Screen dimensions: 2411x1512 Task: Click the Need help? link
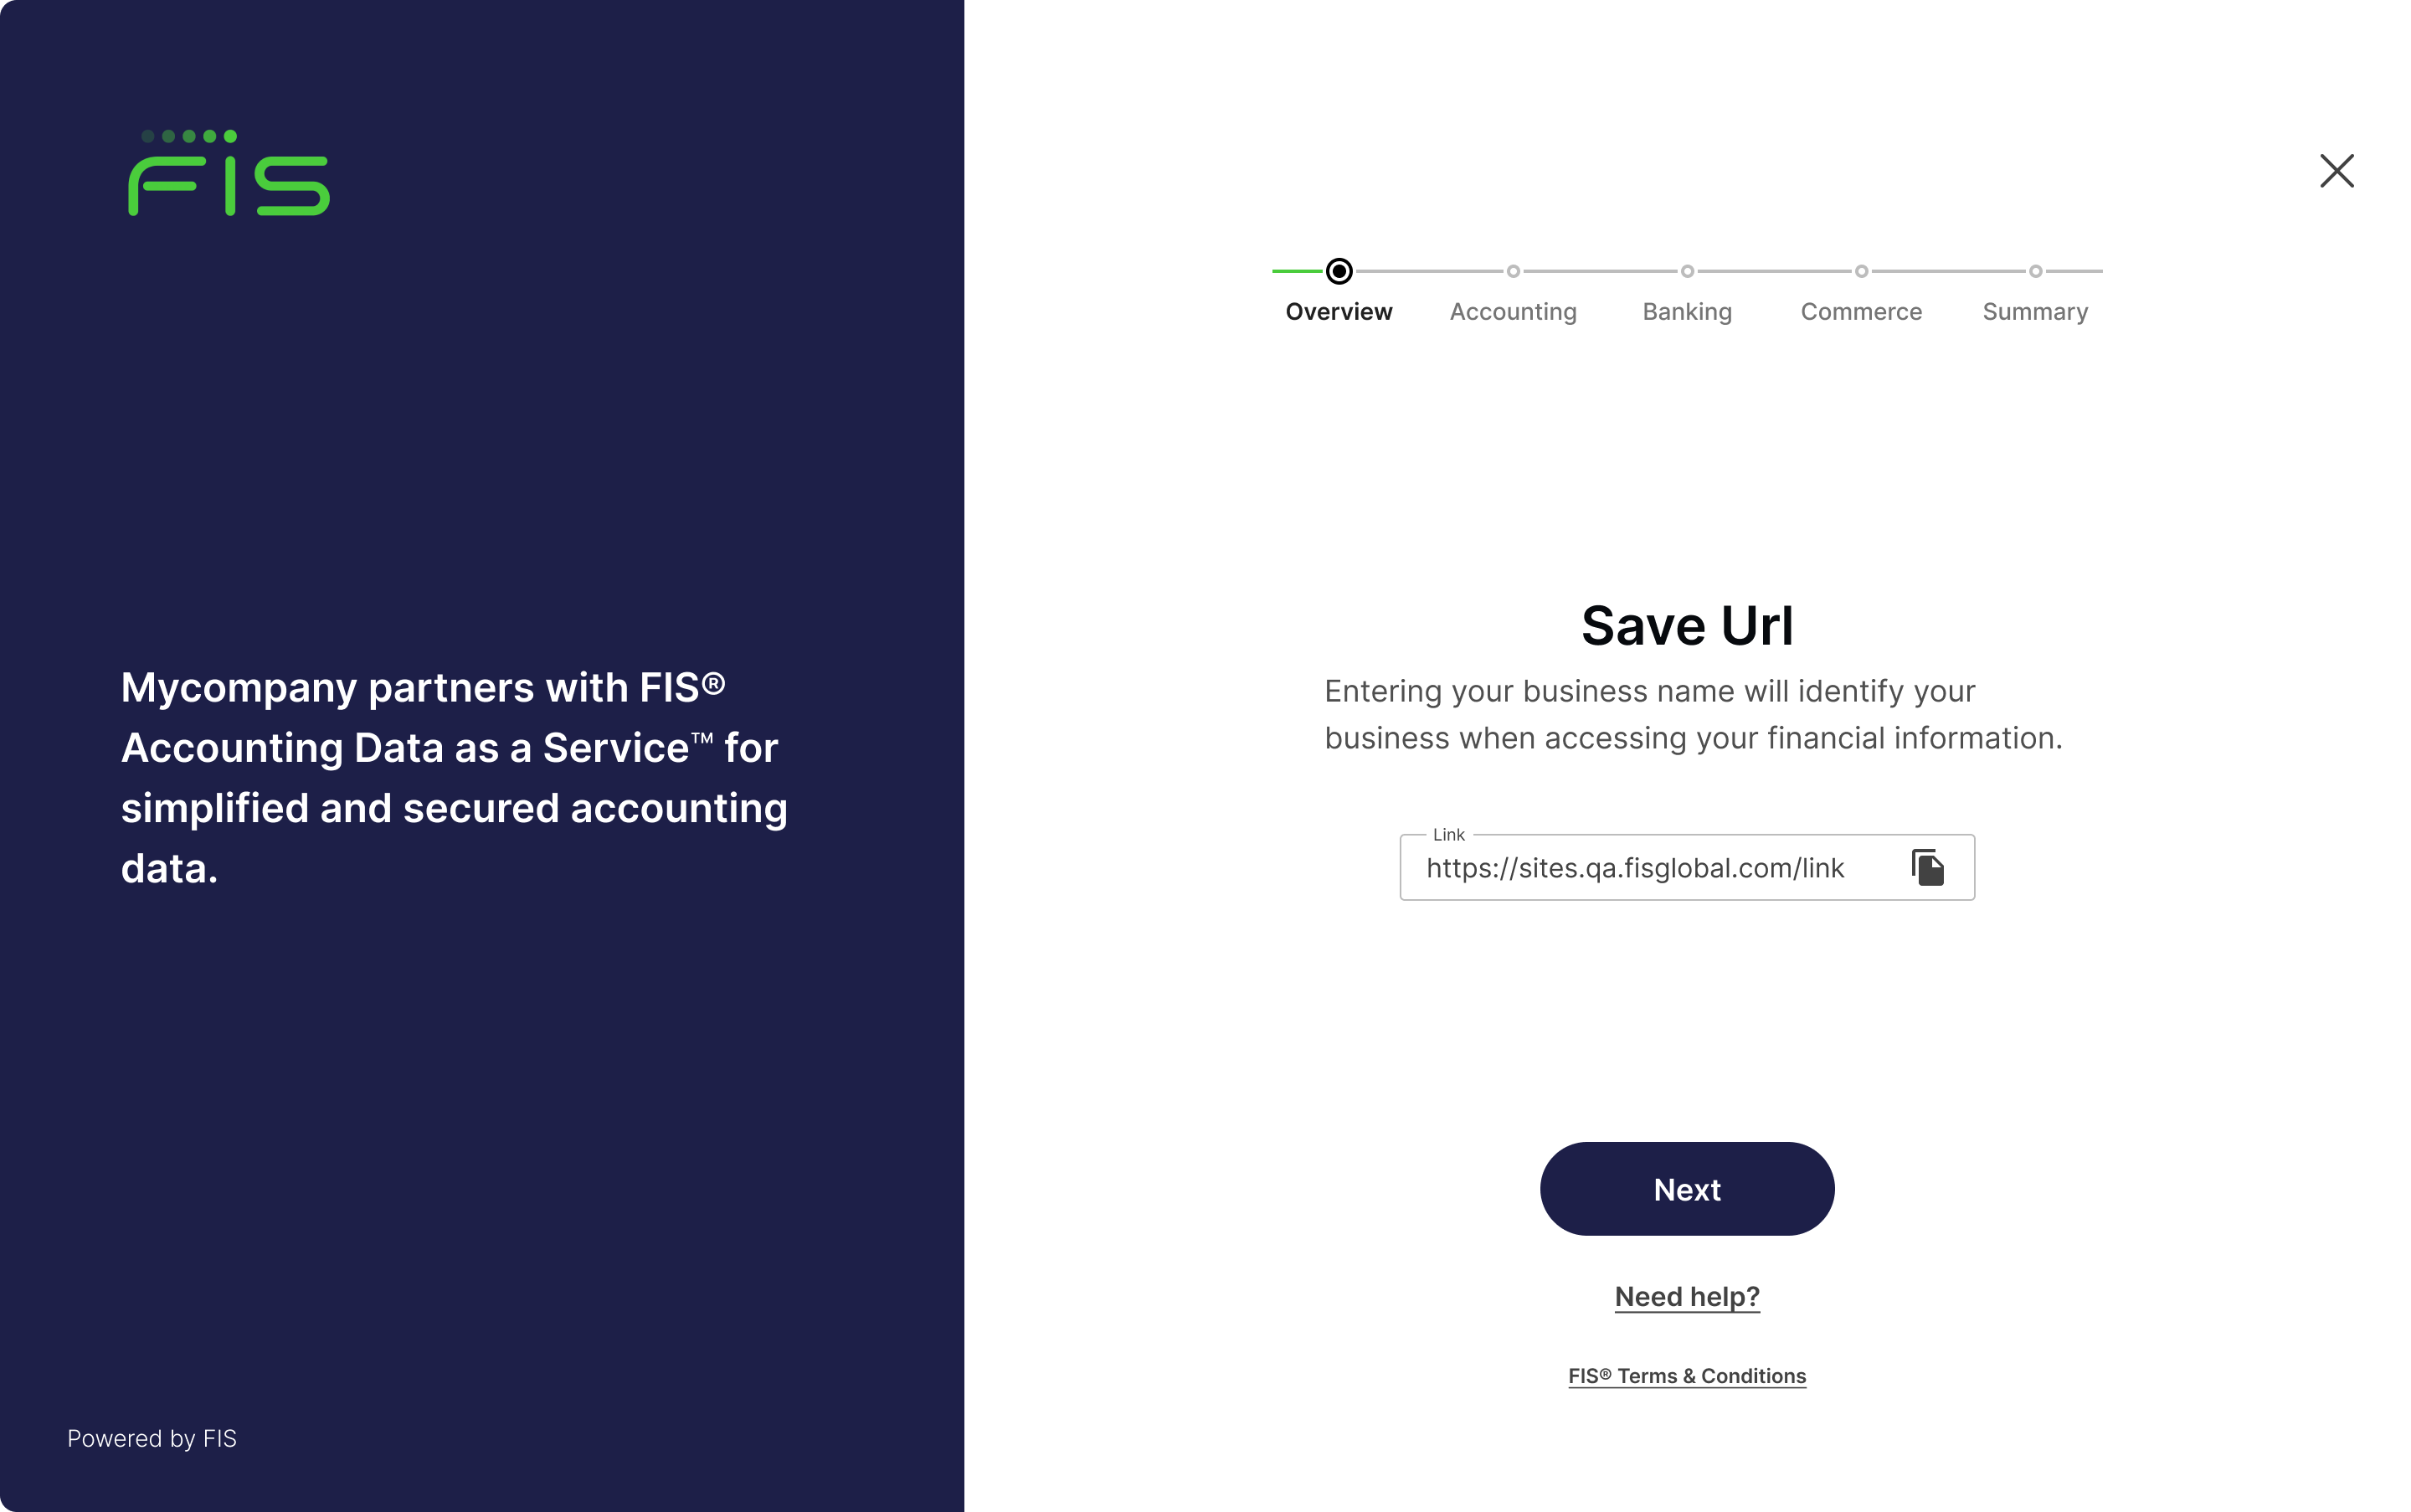coord(1686,1294)
